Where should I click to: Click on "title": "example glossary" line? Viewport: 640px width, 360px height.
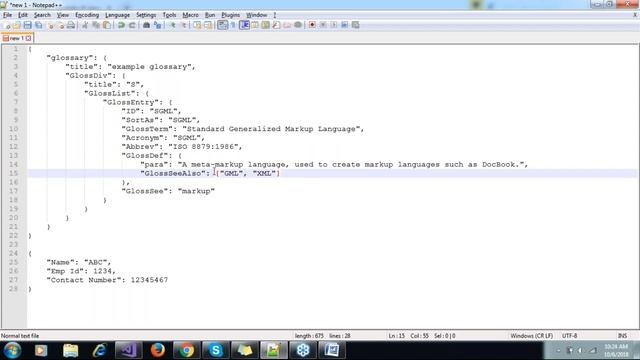pyautogui.click(x=130, y=67)
